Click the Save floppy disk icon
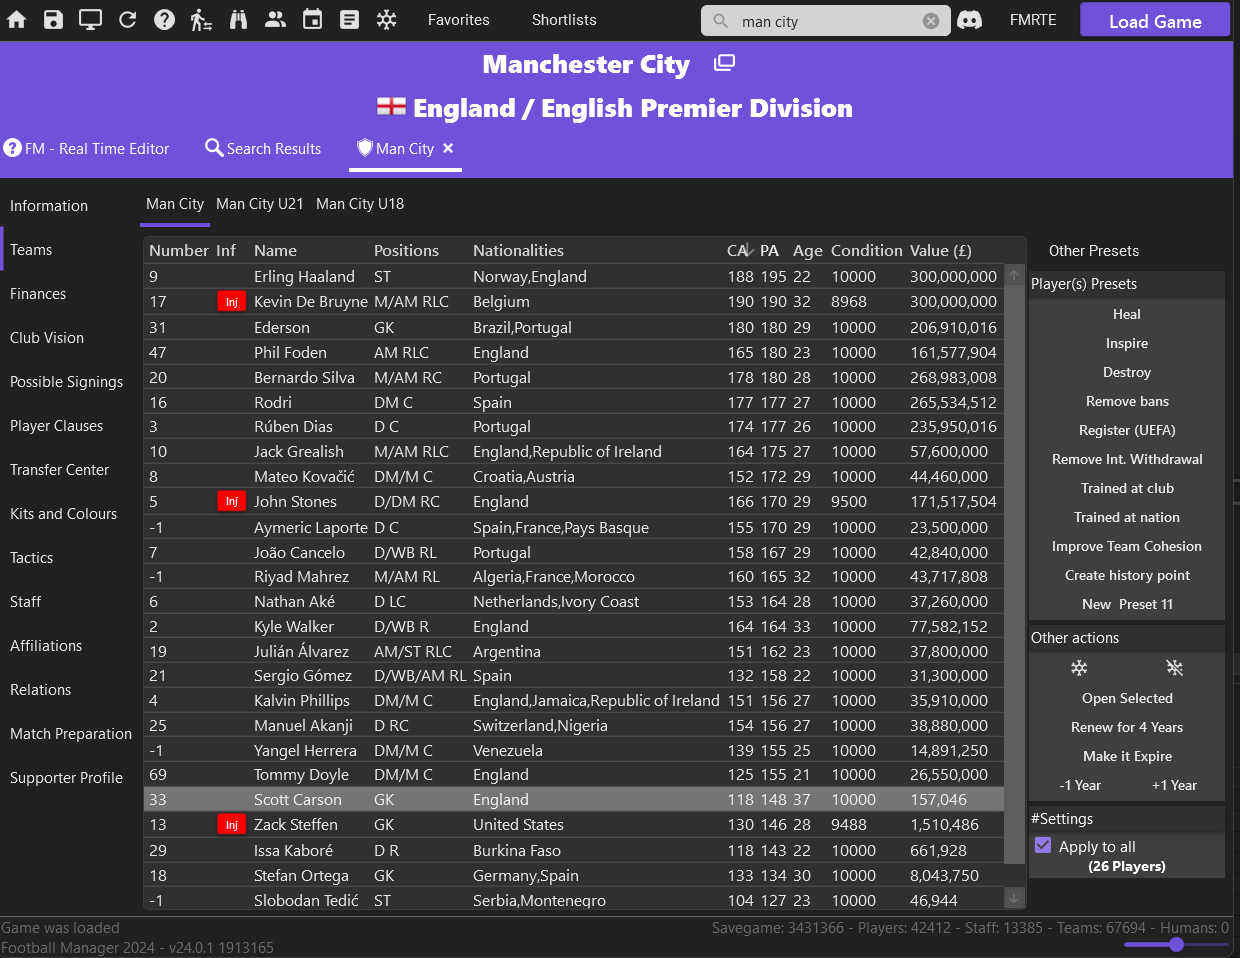This screenshot has width=1240, height=958. (x=54, y=19)
